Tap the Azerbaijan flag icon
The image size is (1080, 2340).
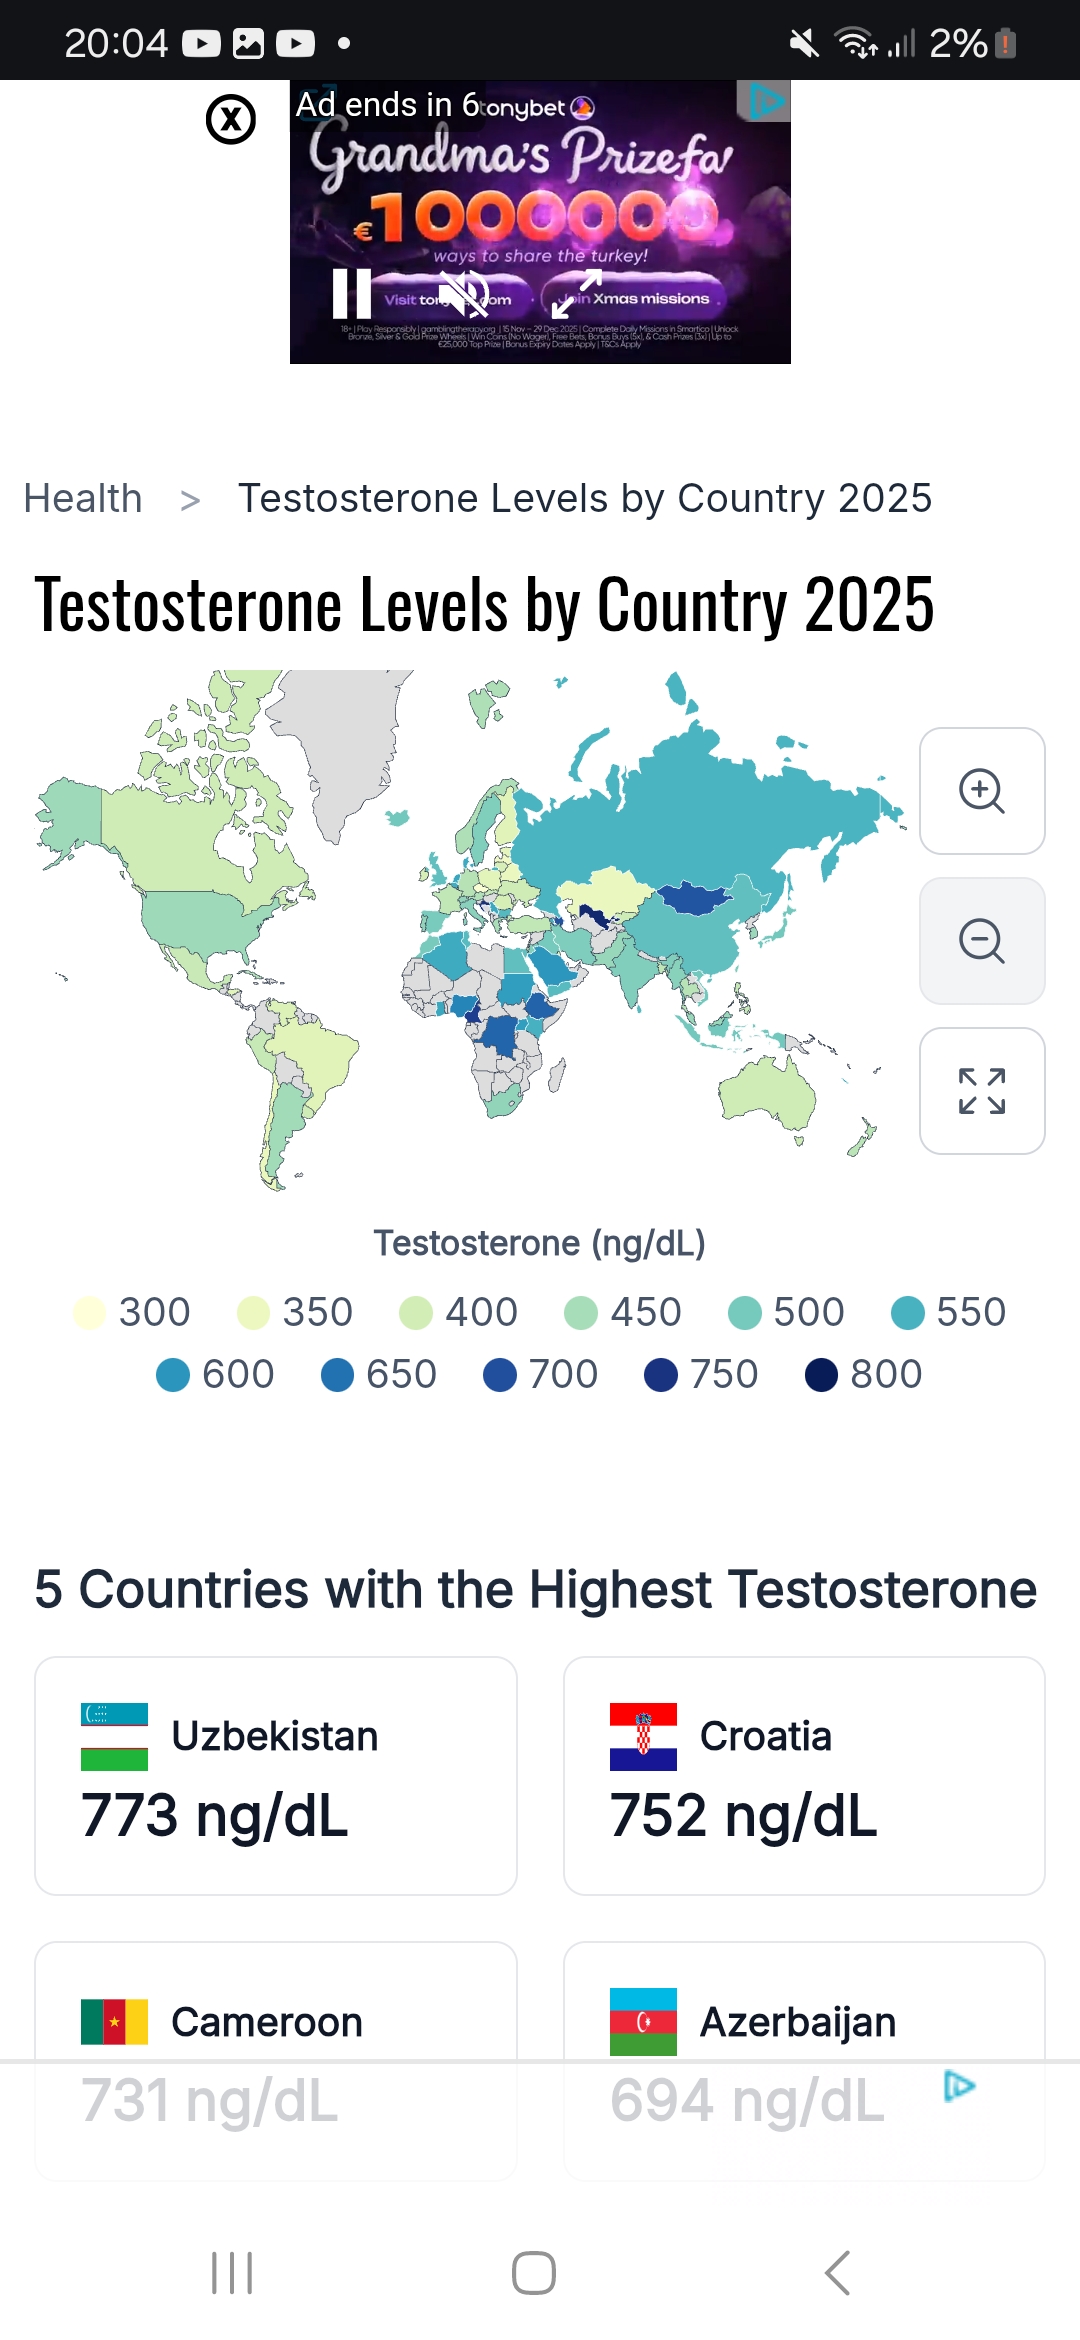click(x=643, y=2022)
